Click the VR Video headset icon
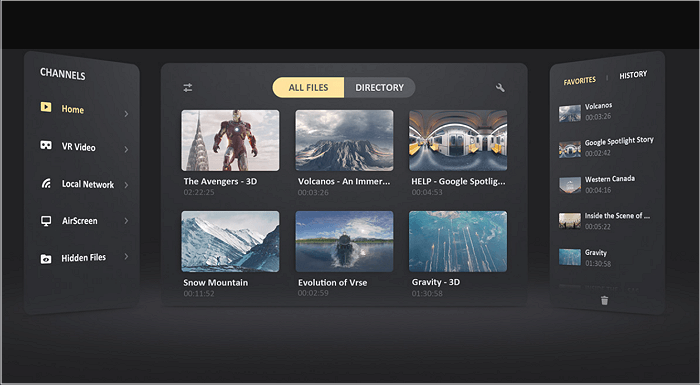Screen dimensions: 700x385 click(46, 145)
